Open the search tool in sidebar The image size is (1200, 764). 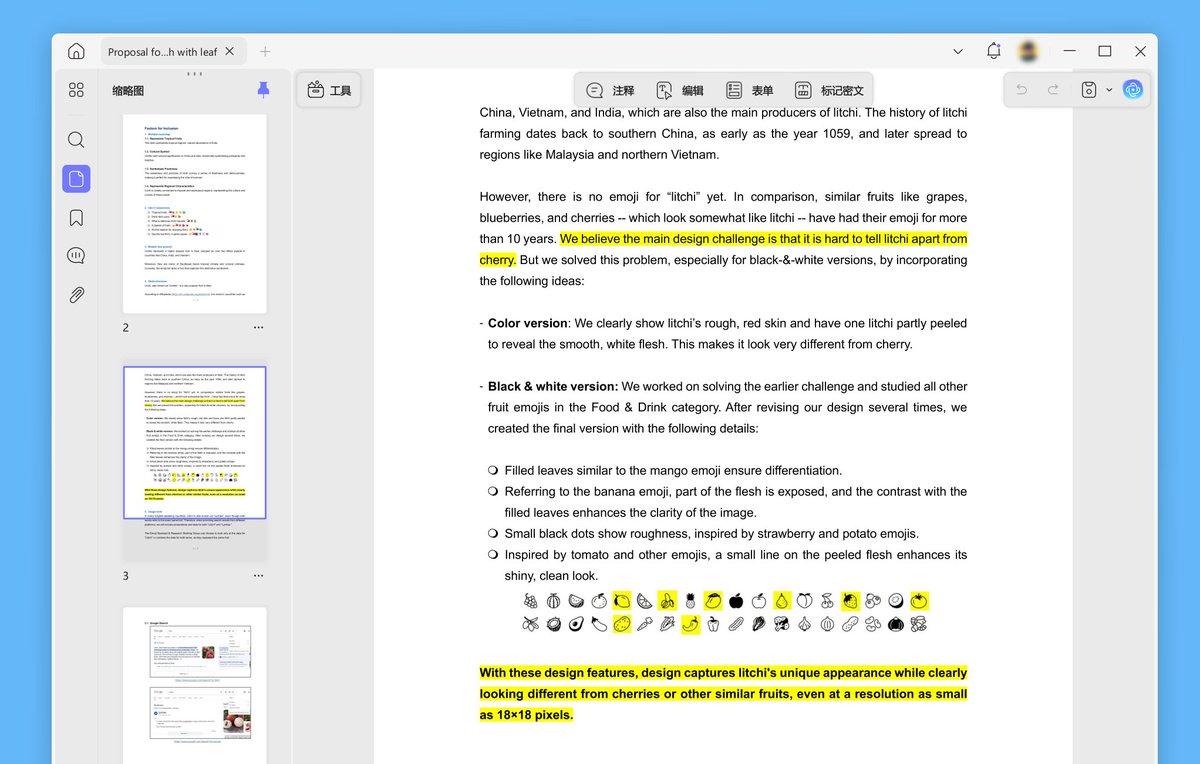(76, 140)
